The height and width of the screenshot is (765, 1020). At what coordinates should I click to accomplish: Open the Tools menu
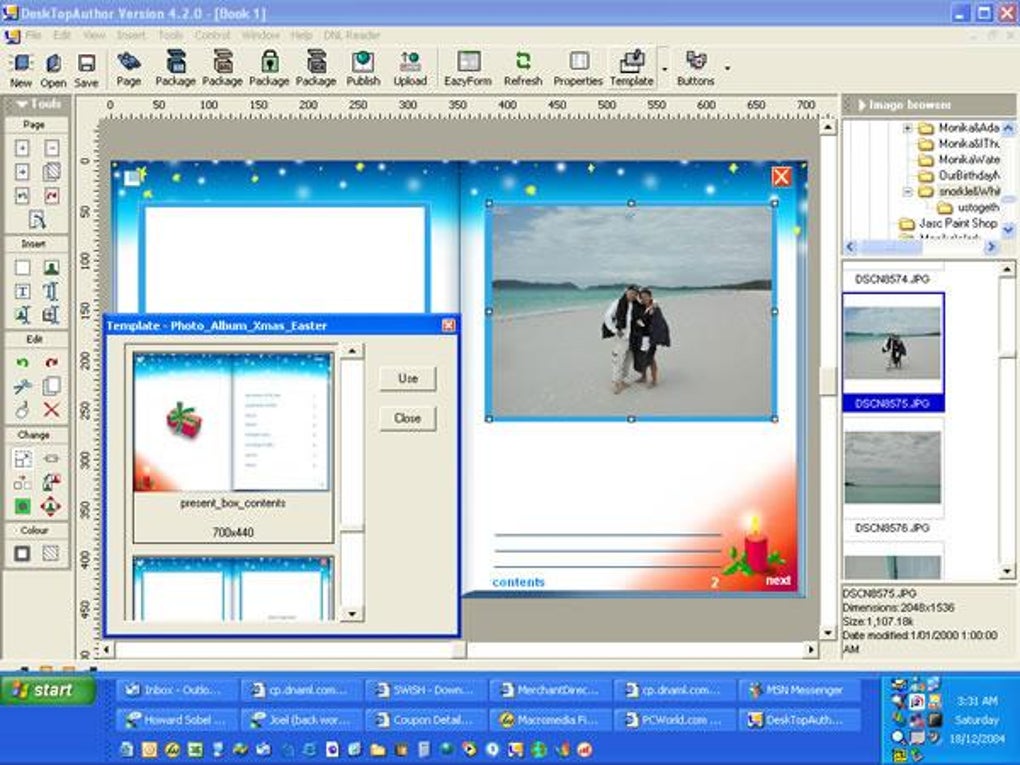point(170,35)
